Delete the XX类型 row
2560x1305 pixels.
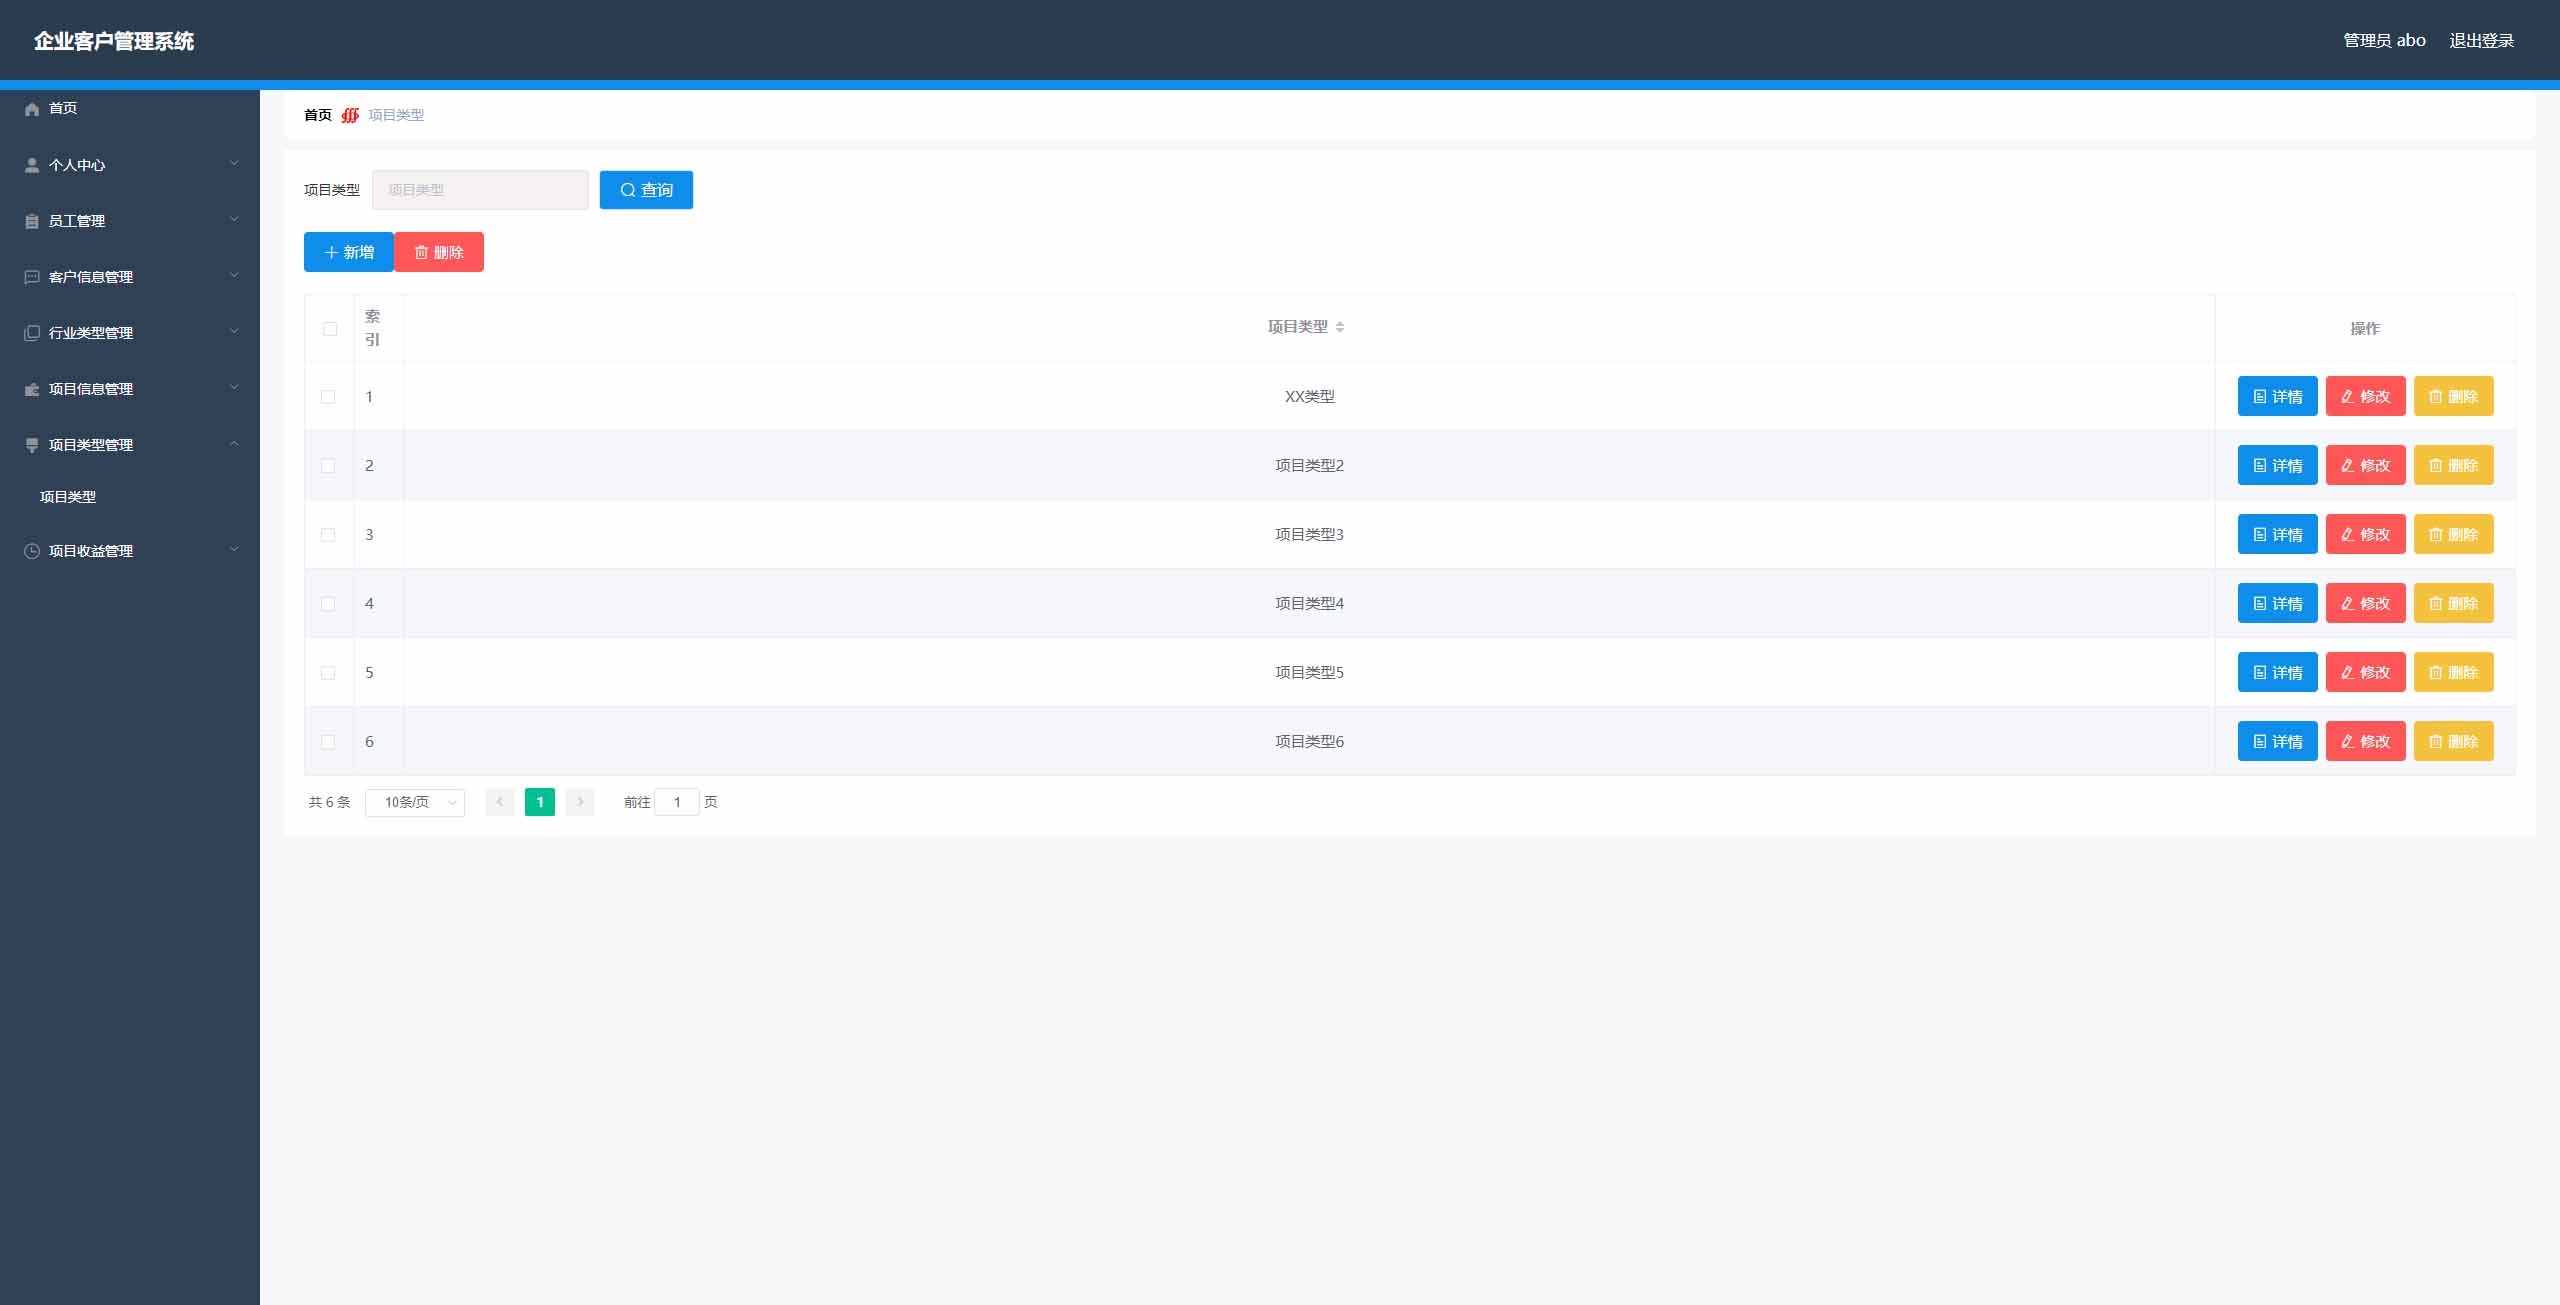(2453, 396)
